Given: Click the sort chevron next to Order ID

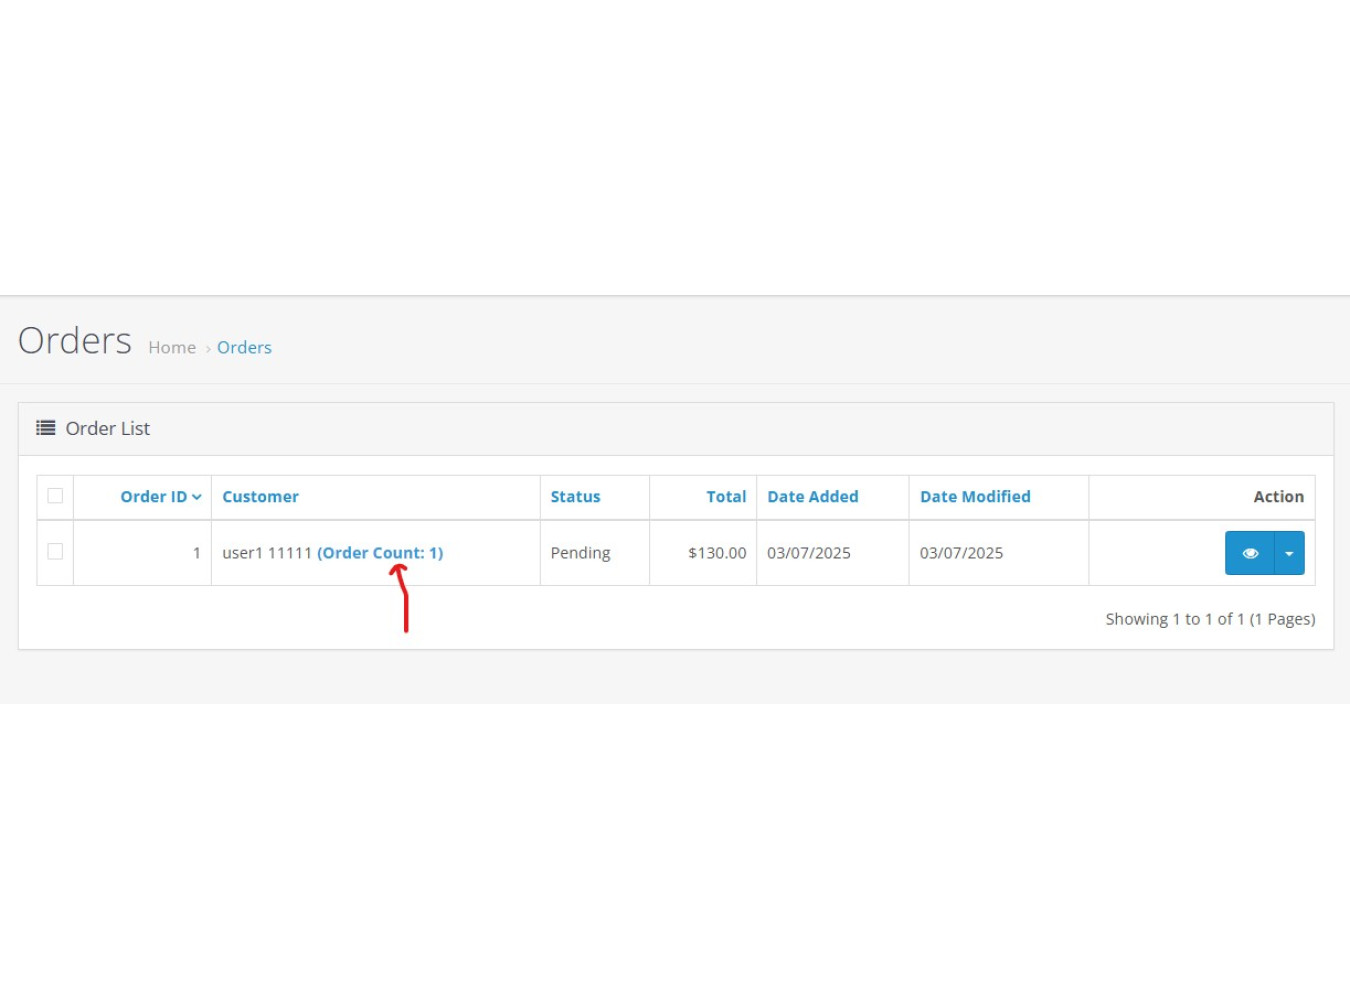Looking at the screenshot, I should click(197, 497).
